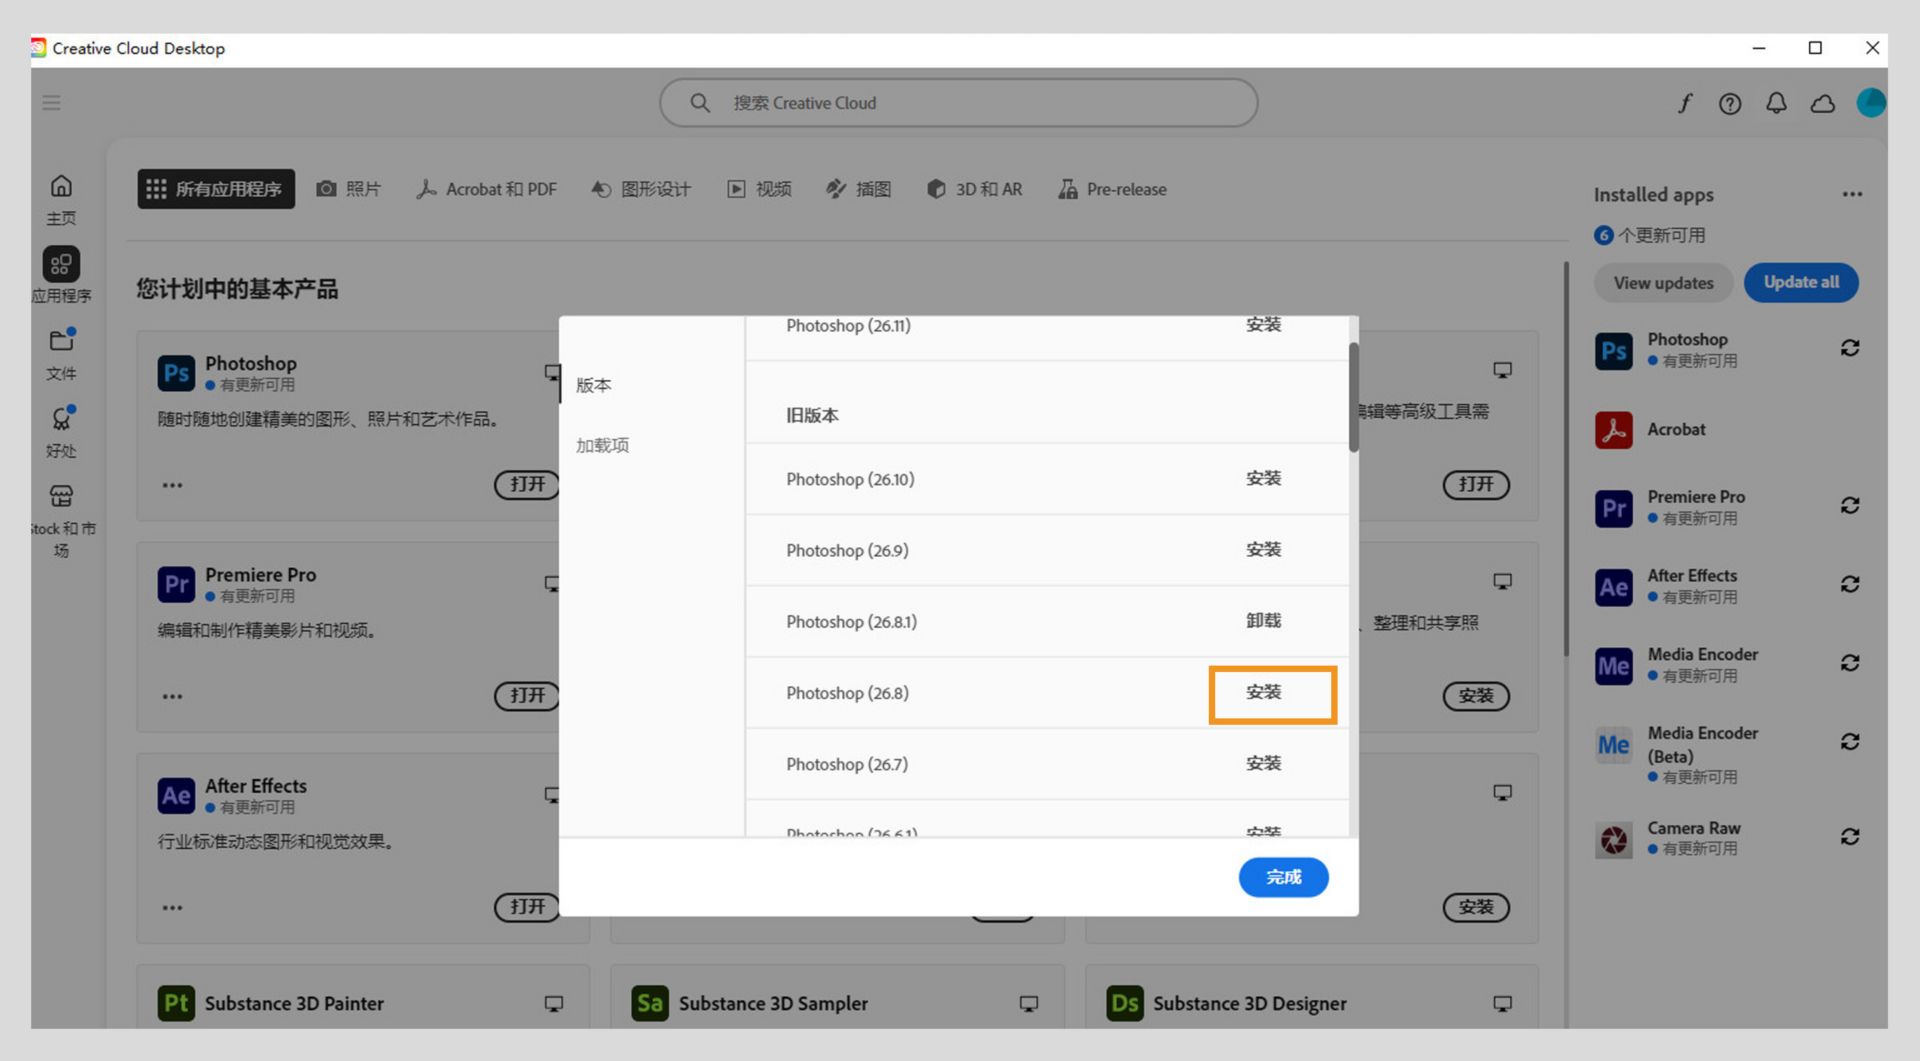Go to Home (主页) in sidebar
Image resolution: width=1920 pixels, height=1061 pixels.
click(x=61, y=199)
